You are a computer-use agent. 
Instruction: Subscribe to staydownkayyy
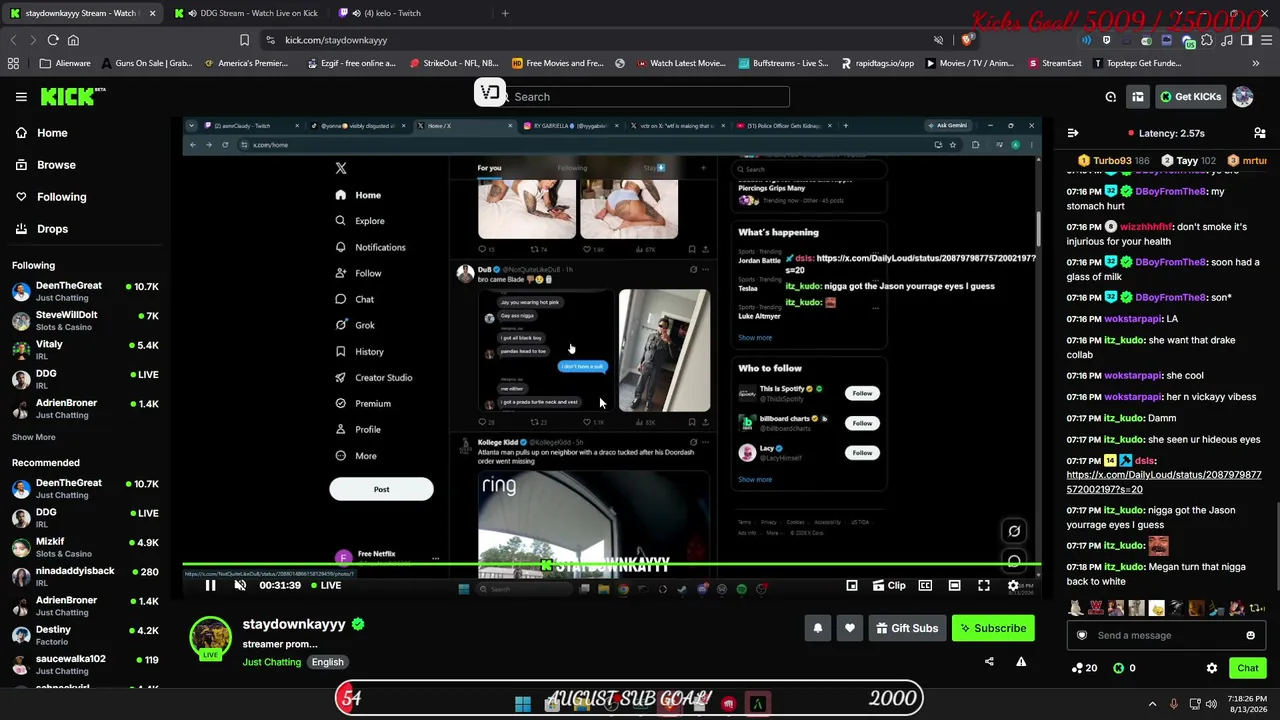(x=992, y=628)
